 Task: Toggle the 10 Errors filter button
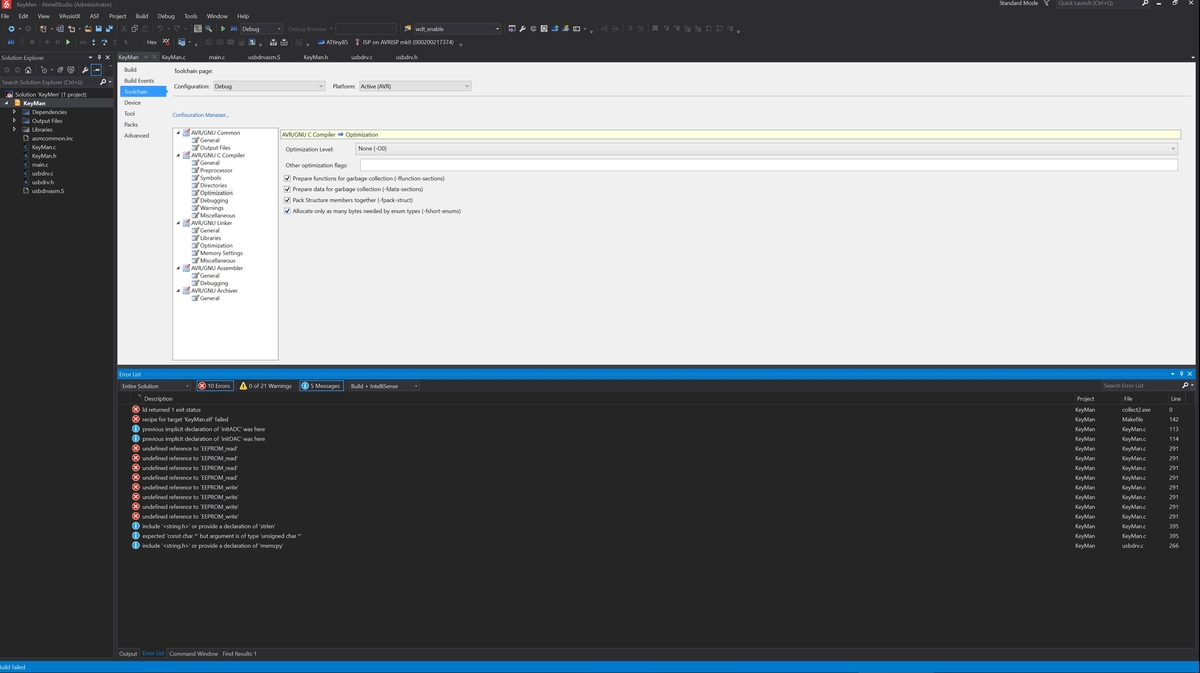point(214,385)
